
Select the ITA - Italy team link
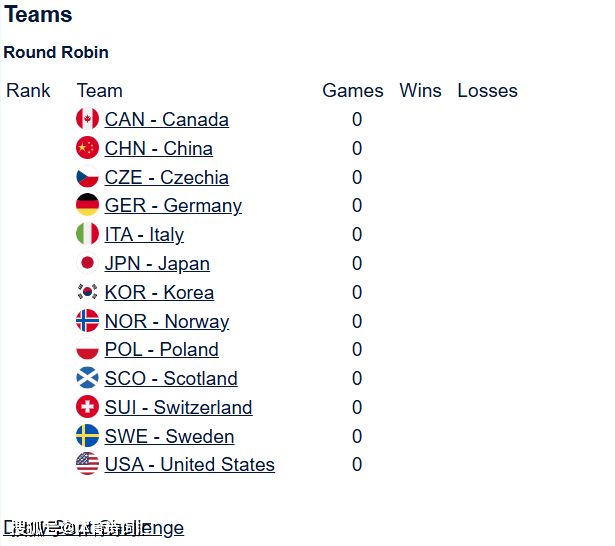144,234
